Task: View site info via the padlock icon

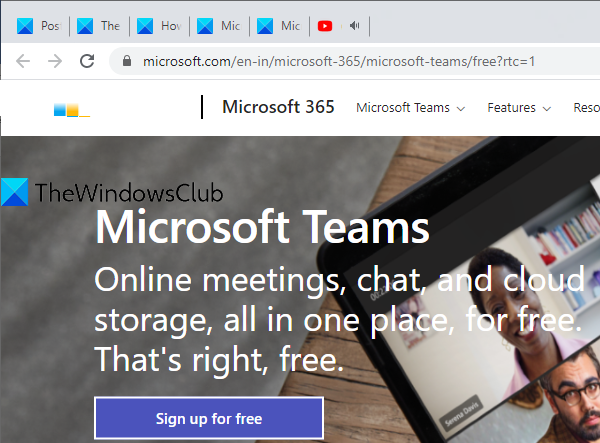Action: 127,61
